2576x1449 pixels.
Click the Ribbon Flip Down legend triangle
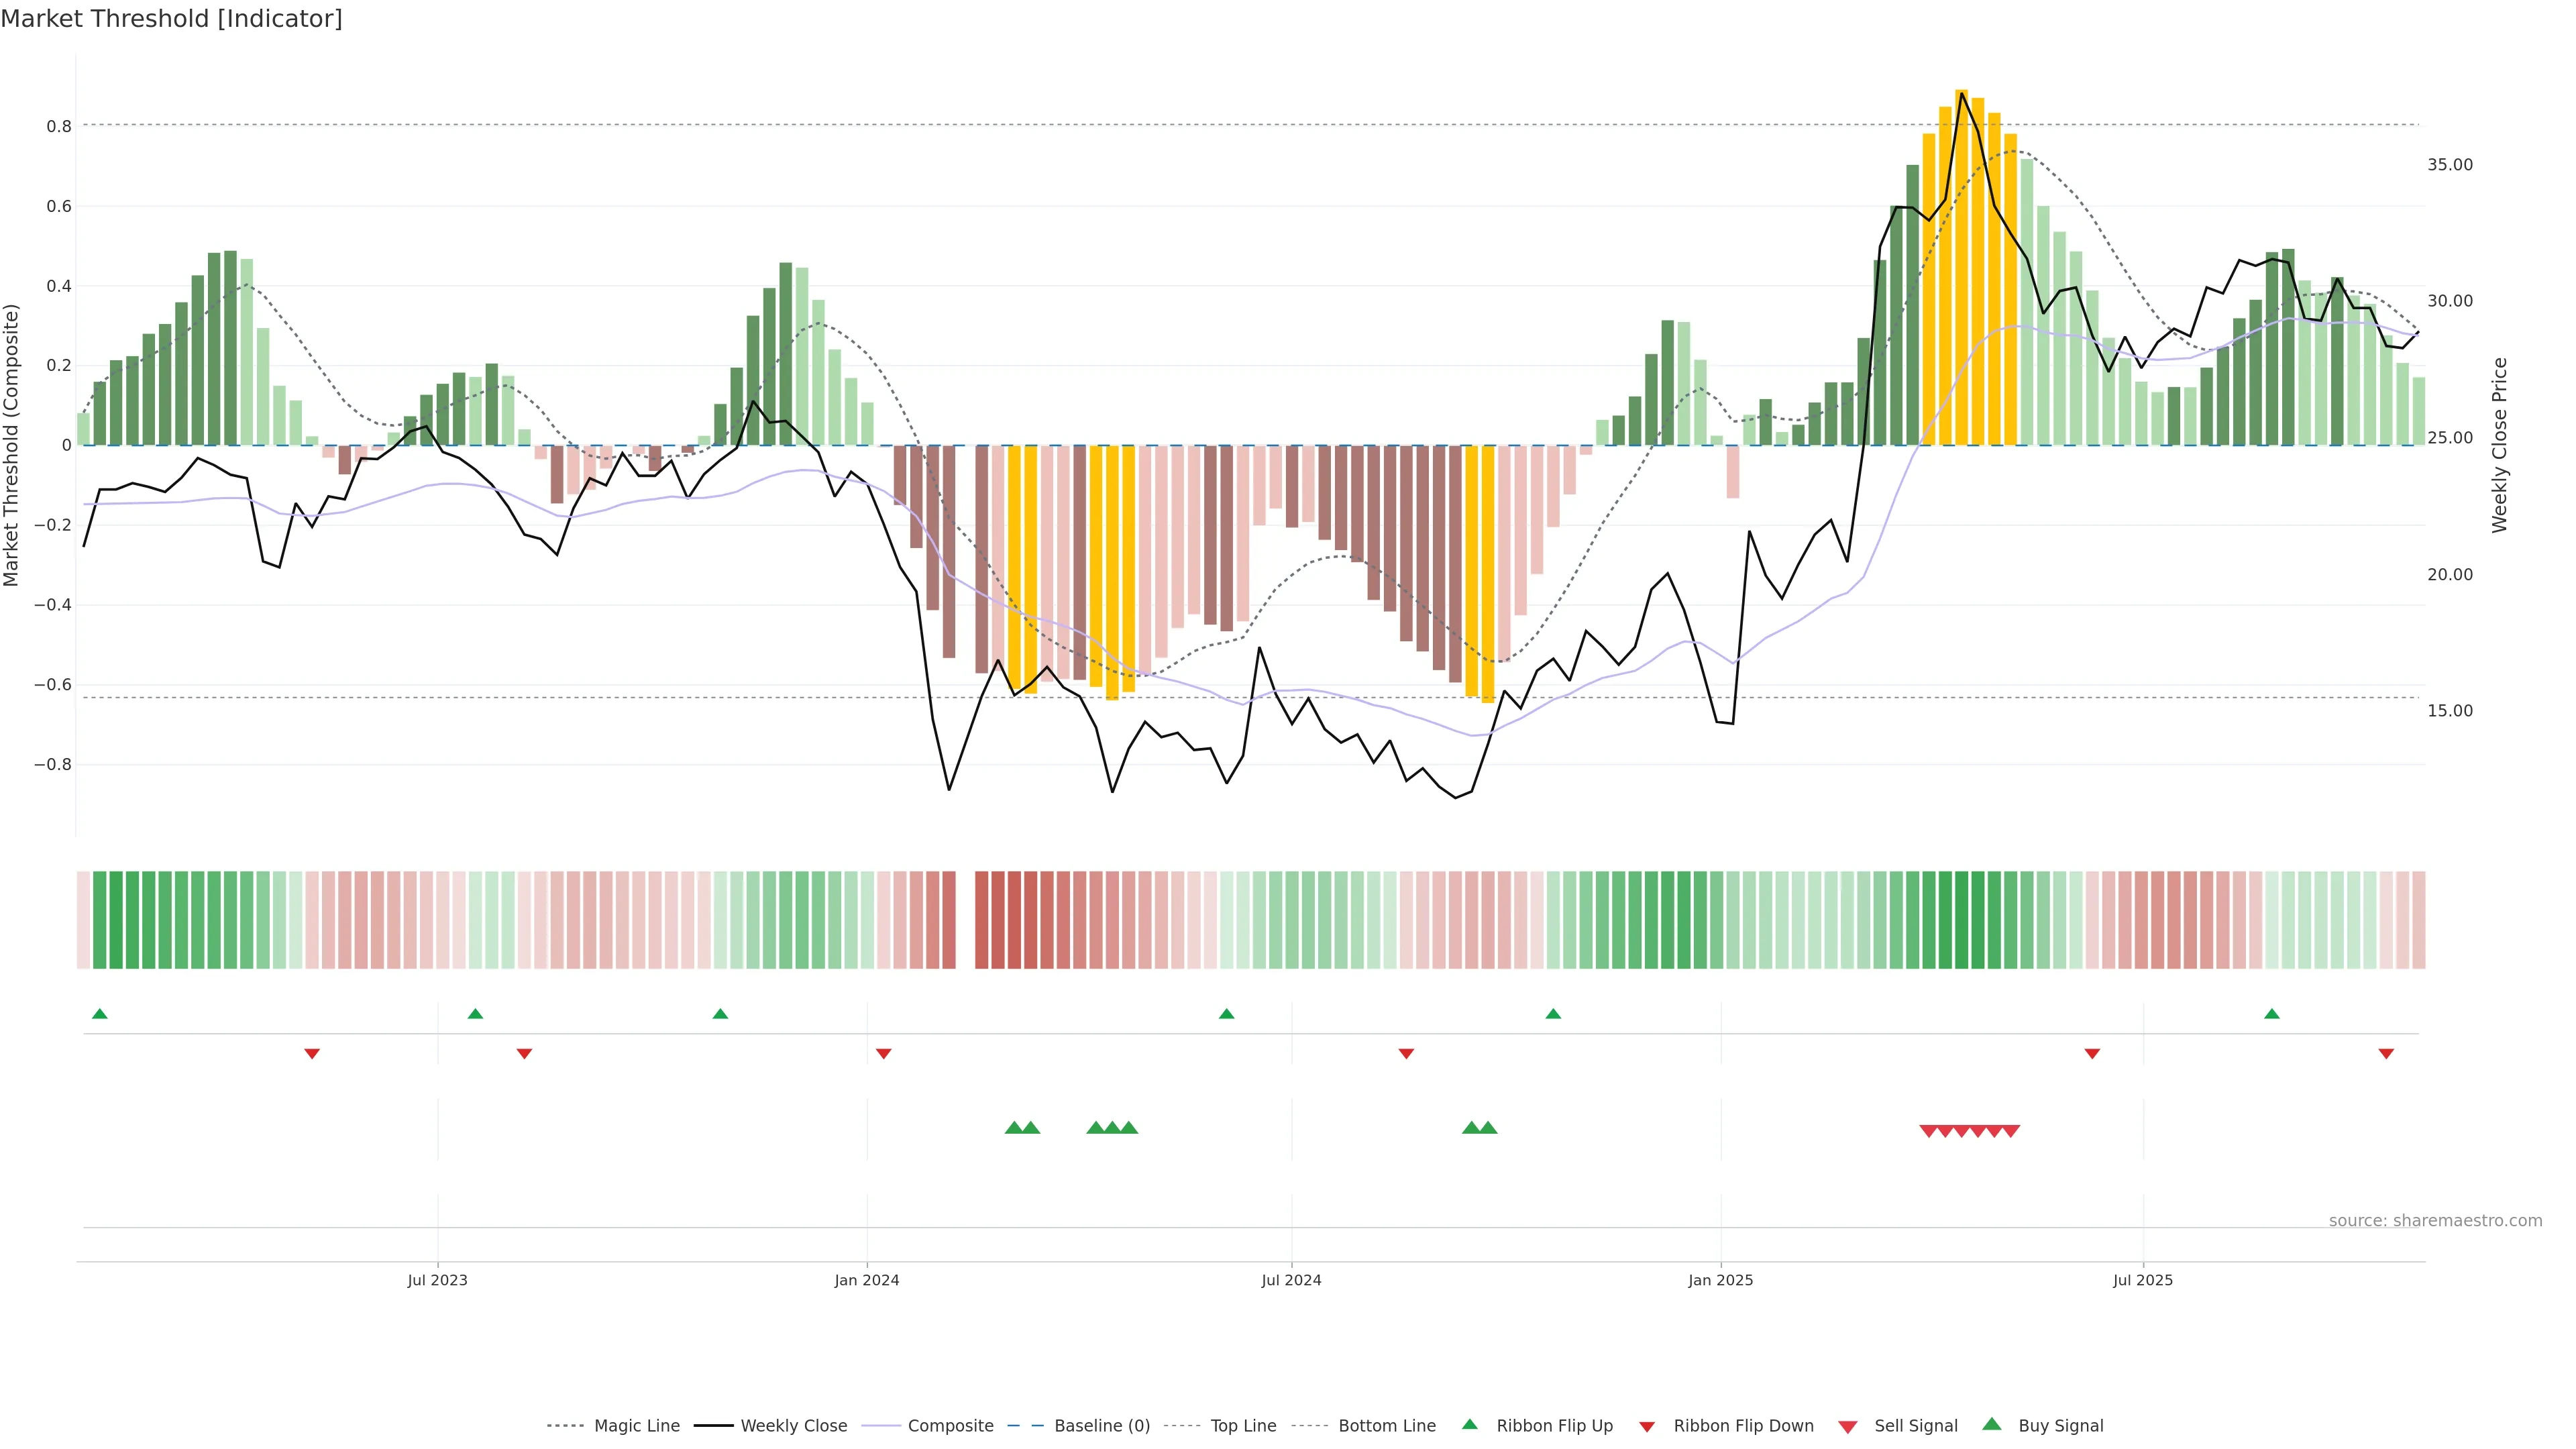[1647, 1427]
